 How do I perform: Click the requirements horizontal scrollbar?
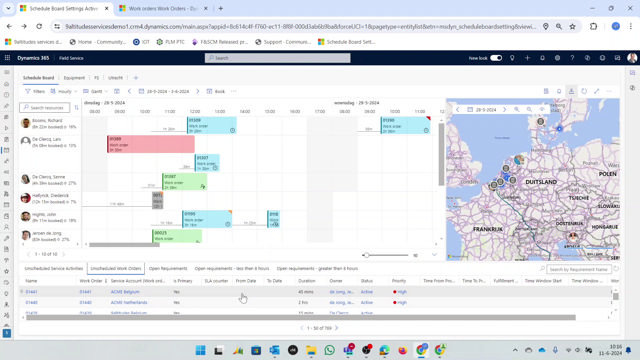point(301,317)
